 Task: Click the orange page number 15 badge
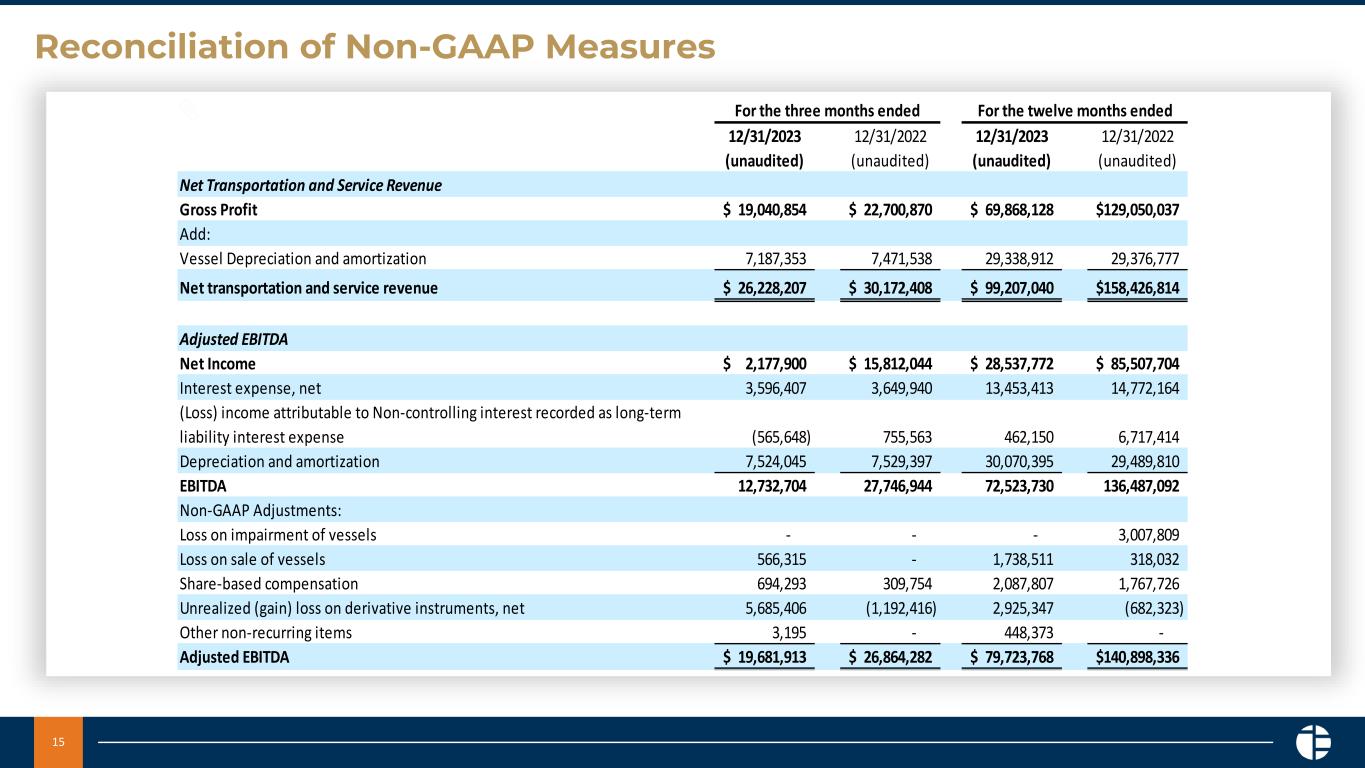pos(58,742)
